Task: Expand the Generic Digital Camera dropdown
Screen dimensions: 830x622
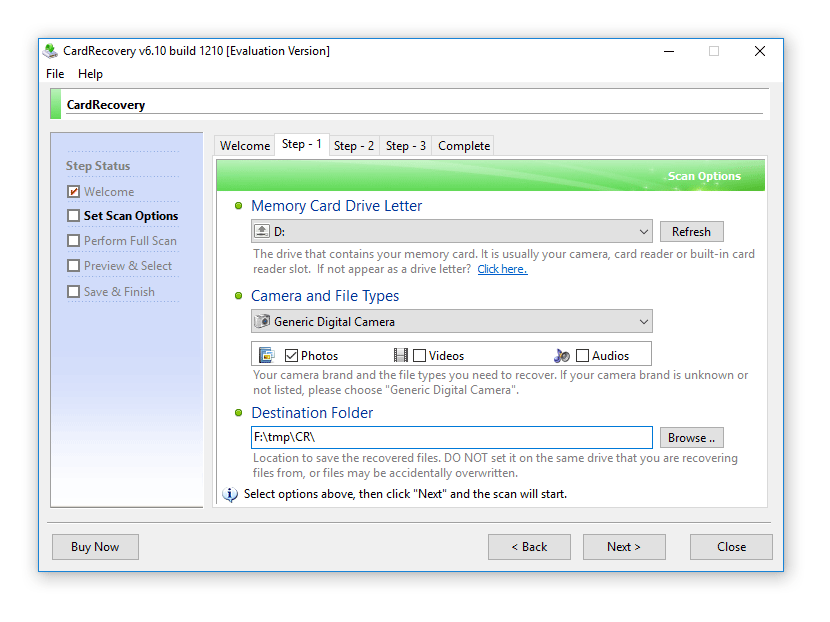Action: click(642, 322)
